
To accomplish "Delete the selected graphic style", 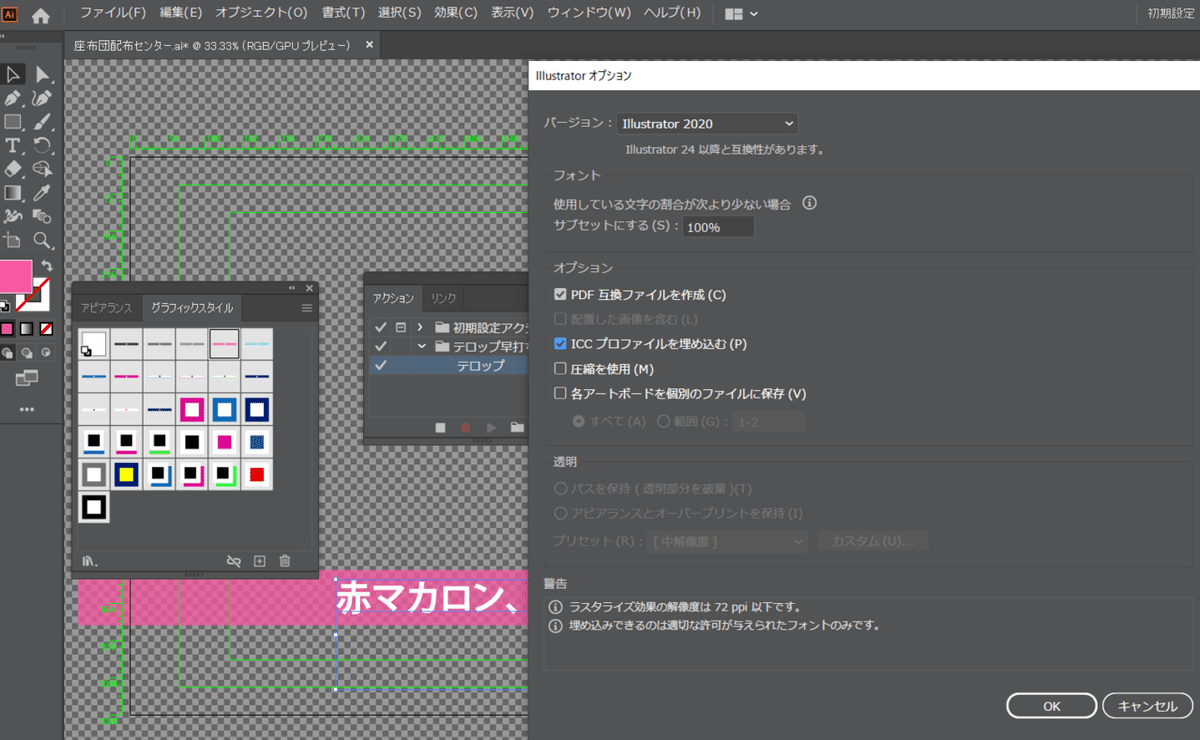I will (x=285, y=561).
